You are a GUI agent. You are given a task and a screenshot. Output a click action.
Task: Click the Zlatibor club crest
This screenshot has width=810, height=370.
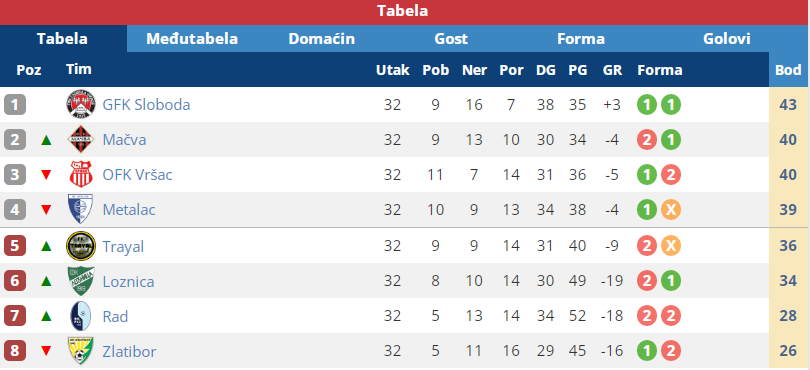pos(81,351)
